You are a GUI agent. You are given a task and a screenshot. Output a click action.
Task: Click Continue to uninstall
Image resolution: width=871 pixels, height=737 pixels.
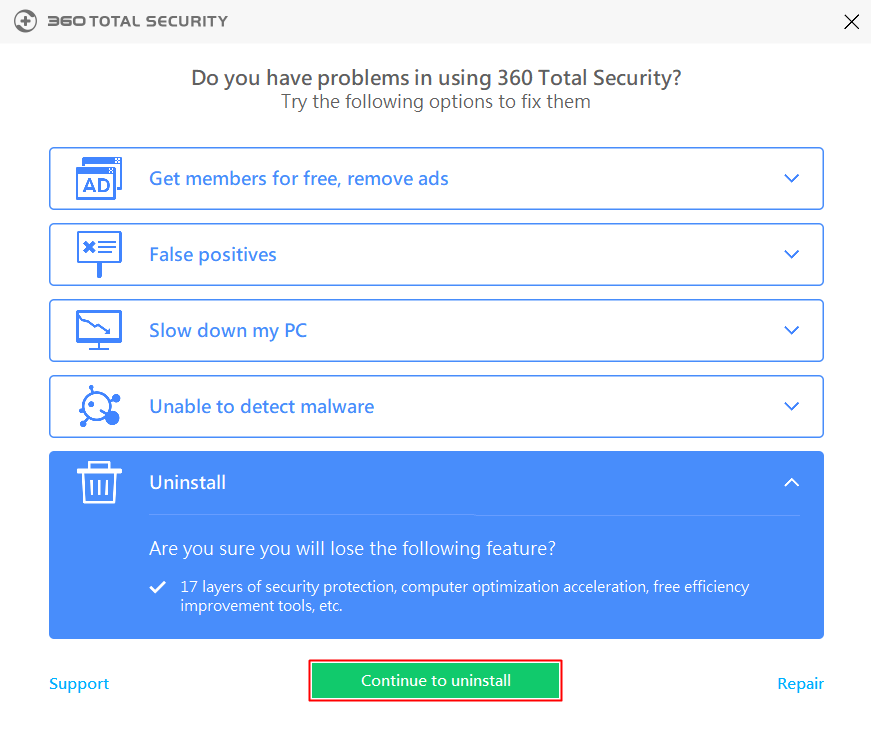[x=435, y=680]
